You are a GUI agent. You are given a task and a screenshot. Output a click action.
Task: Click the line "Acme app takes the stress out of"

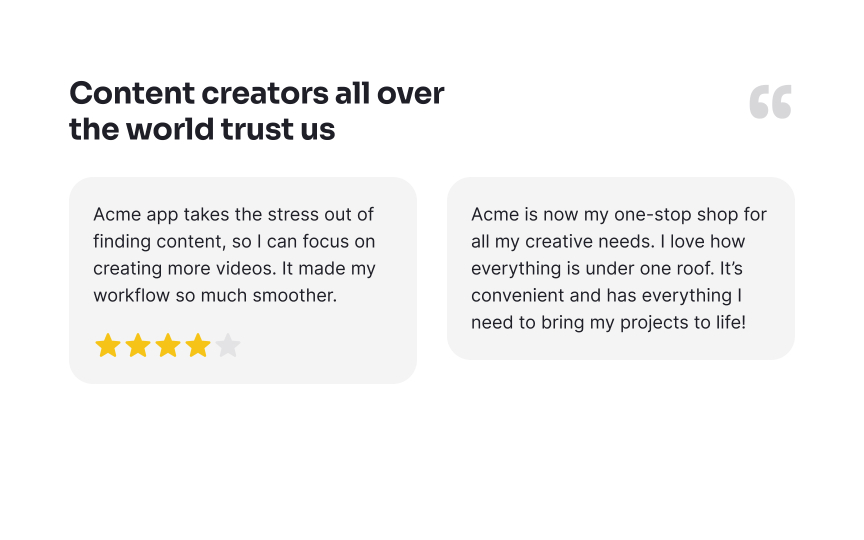click(x=234, y=214)
